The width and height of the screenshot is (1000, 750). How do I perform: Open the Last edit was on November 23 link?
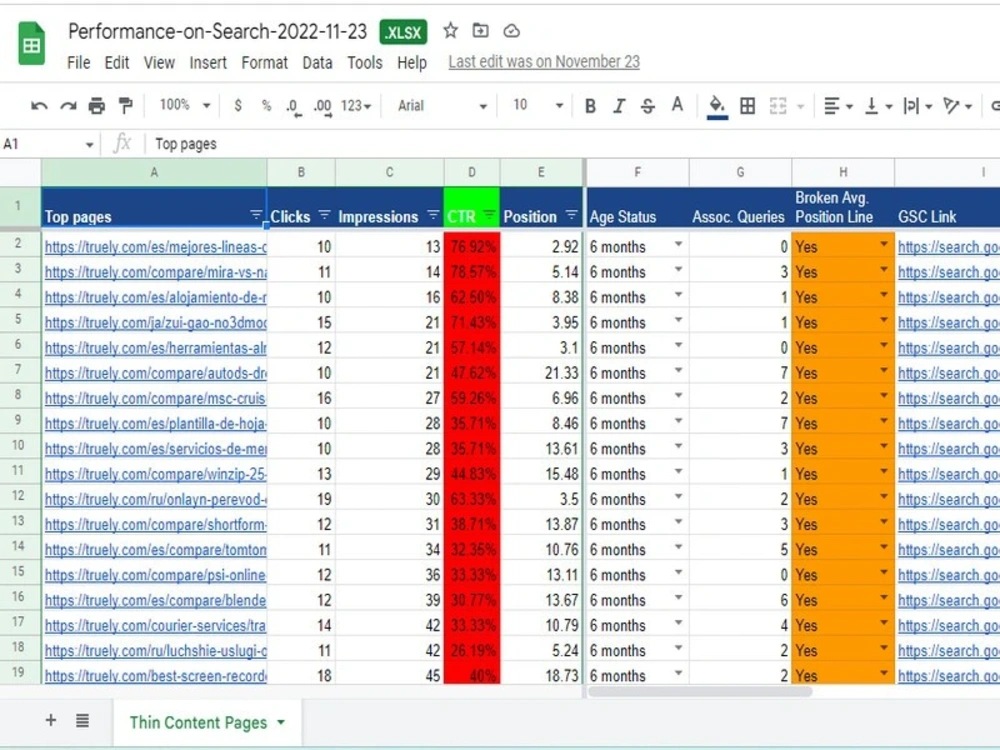(543, 62)
